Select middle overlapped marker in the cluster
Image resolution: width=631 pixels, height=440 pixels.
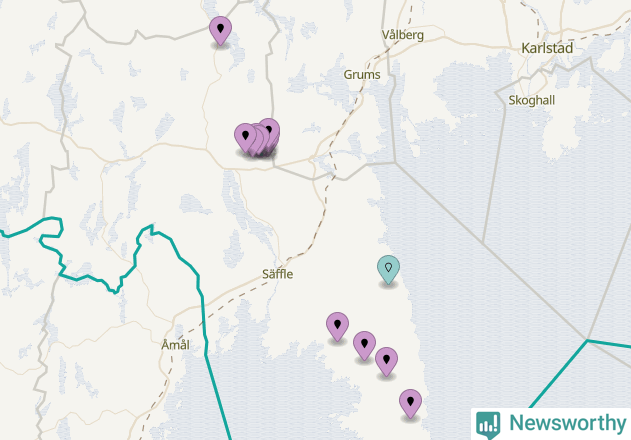coord(258,139)
